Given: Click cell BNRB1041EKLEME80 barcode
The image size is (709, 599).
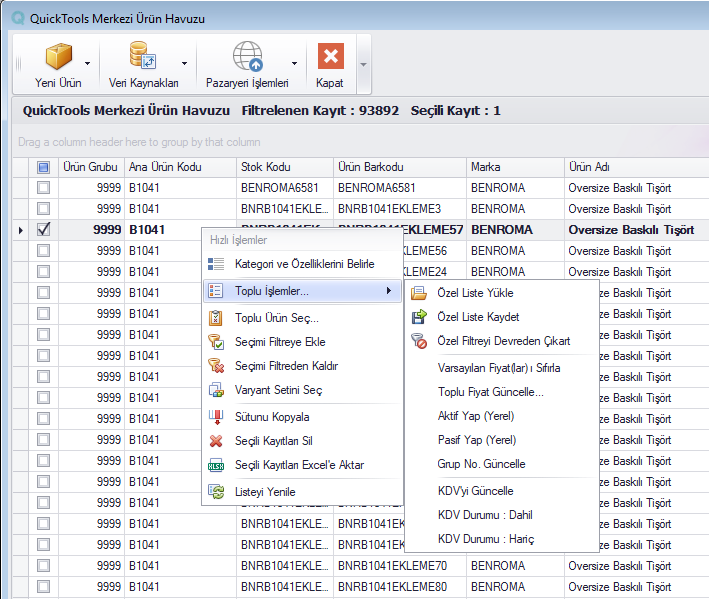Looking at the screenshot, I should point(399,587).
